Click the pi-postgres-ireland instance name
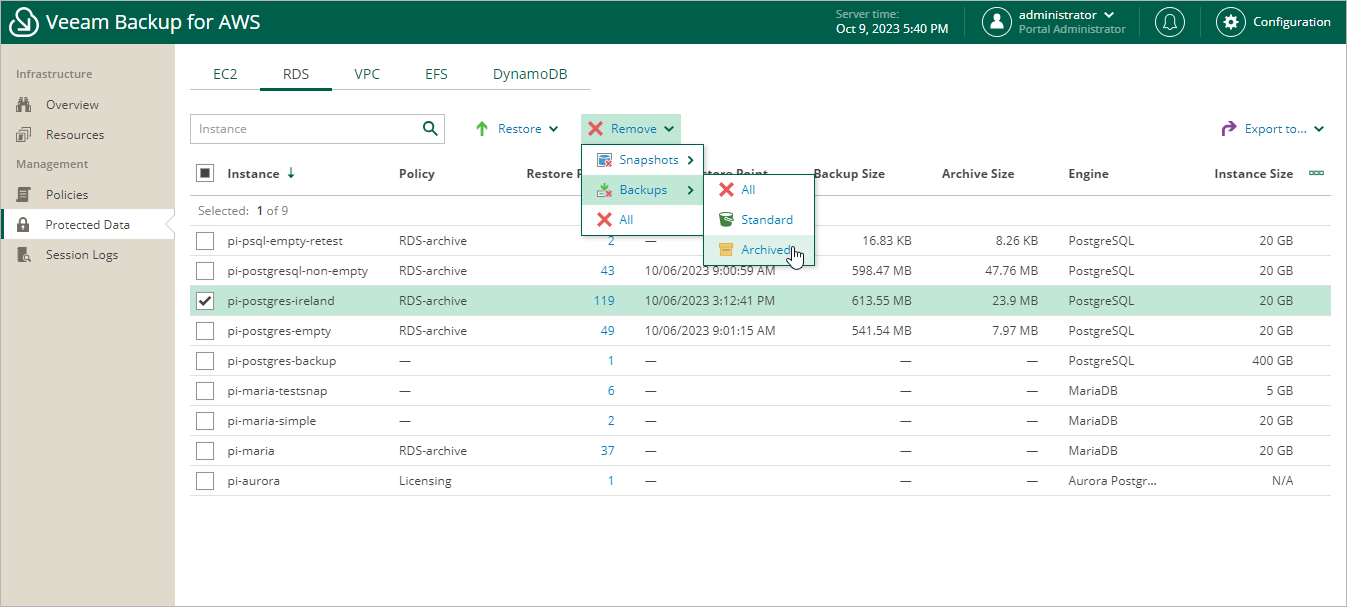1347x607 pixels. click(281, 301)
